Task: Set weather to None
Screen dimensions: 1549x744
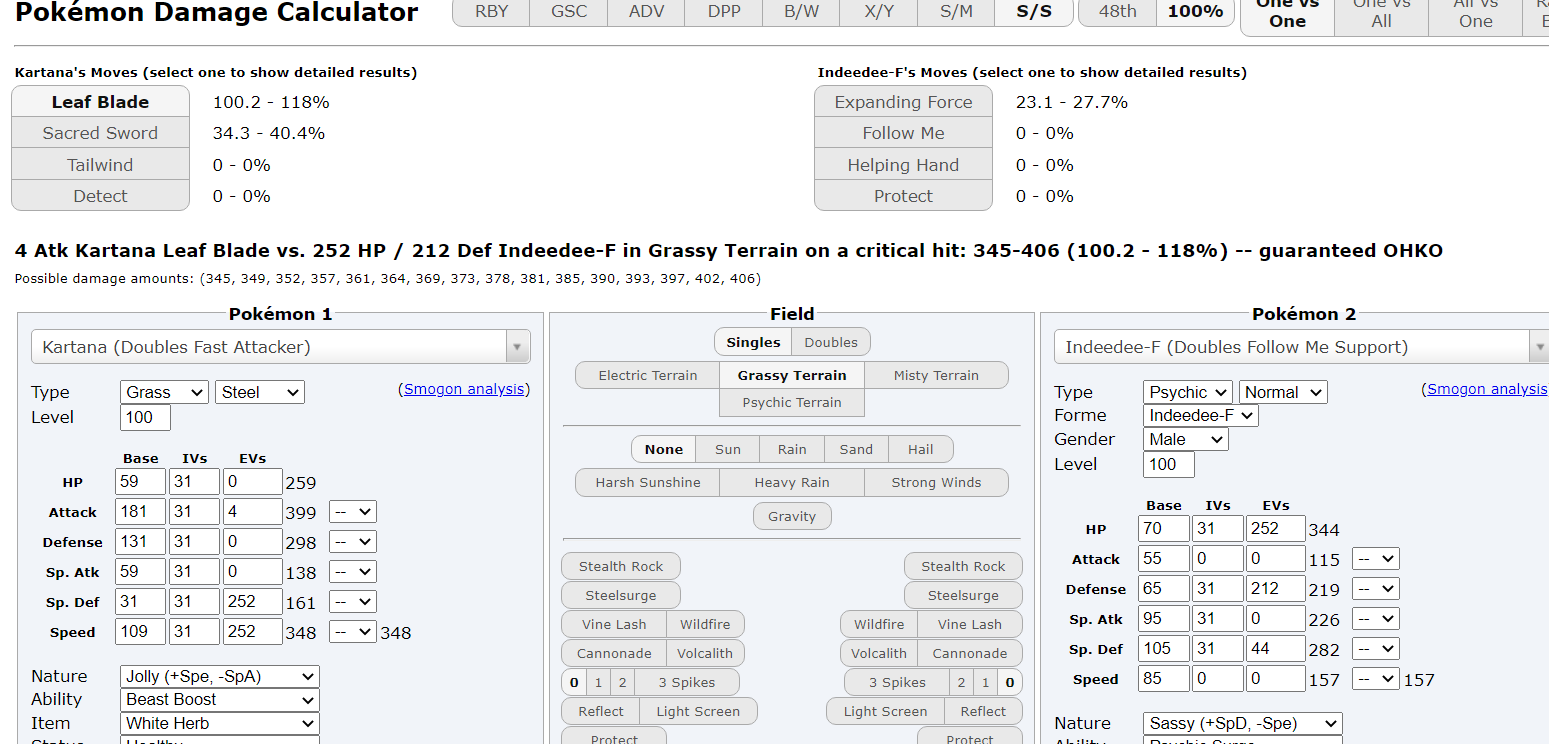Action: coord(664,449)
